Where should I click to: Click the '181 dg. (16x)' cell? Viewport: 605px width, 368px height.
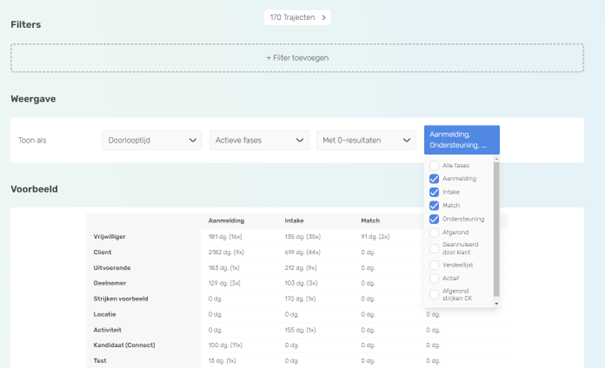click(x=225, y=236)
